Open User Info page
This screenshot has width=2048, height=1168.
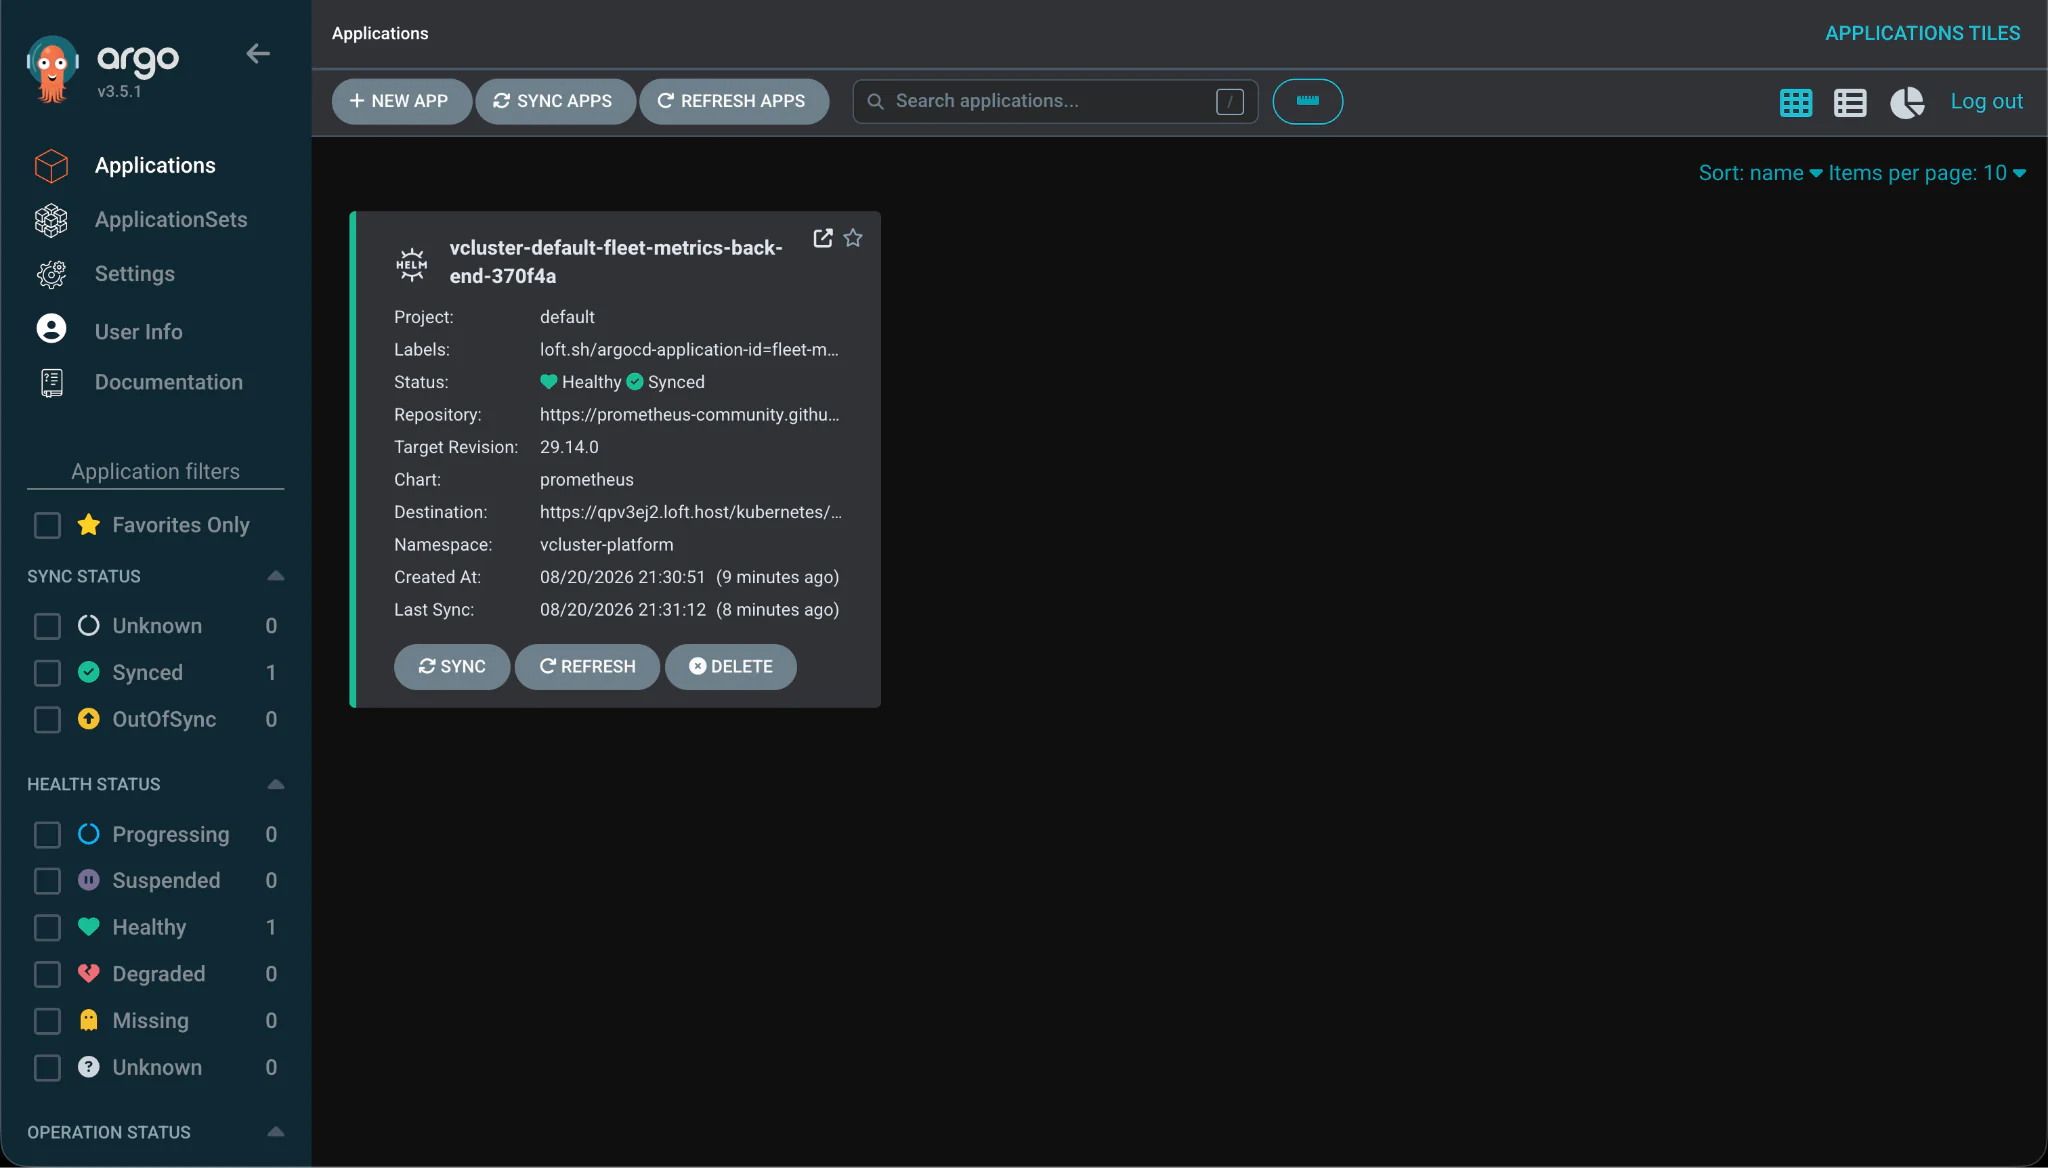point(139,332)
